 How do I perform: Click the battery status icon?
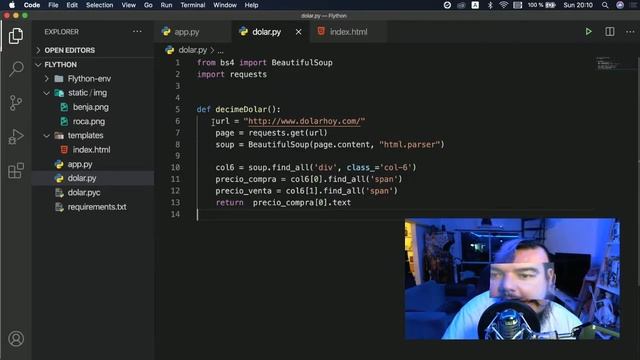[x=550, y=5]
